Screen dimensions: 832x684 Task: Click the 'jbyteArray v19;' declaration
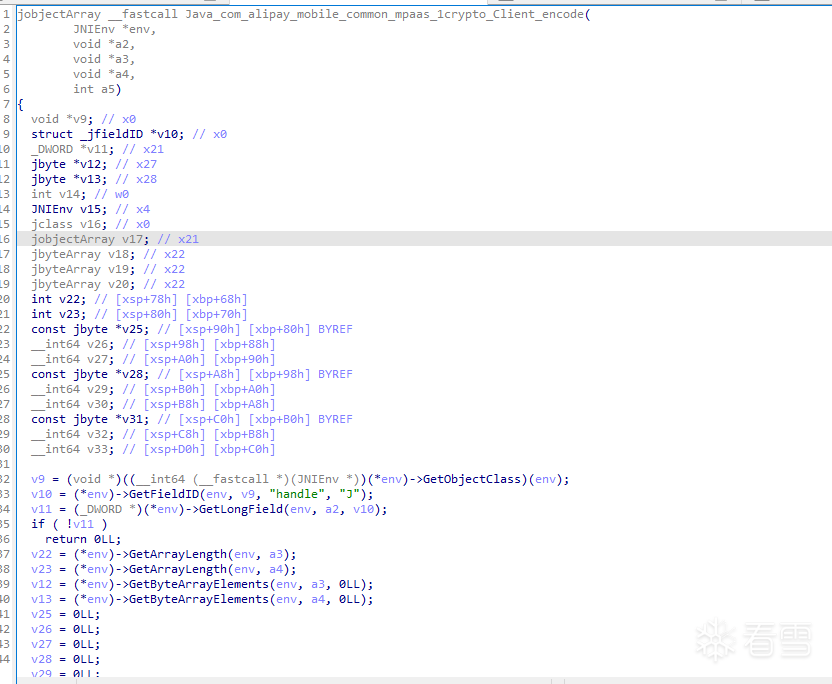pos(83,269)
